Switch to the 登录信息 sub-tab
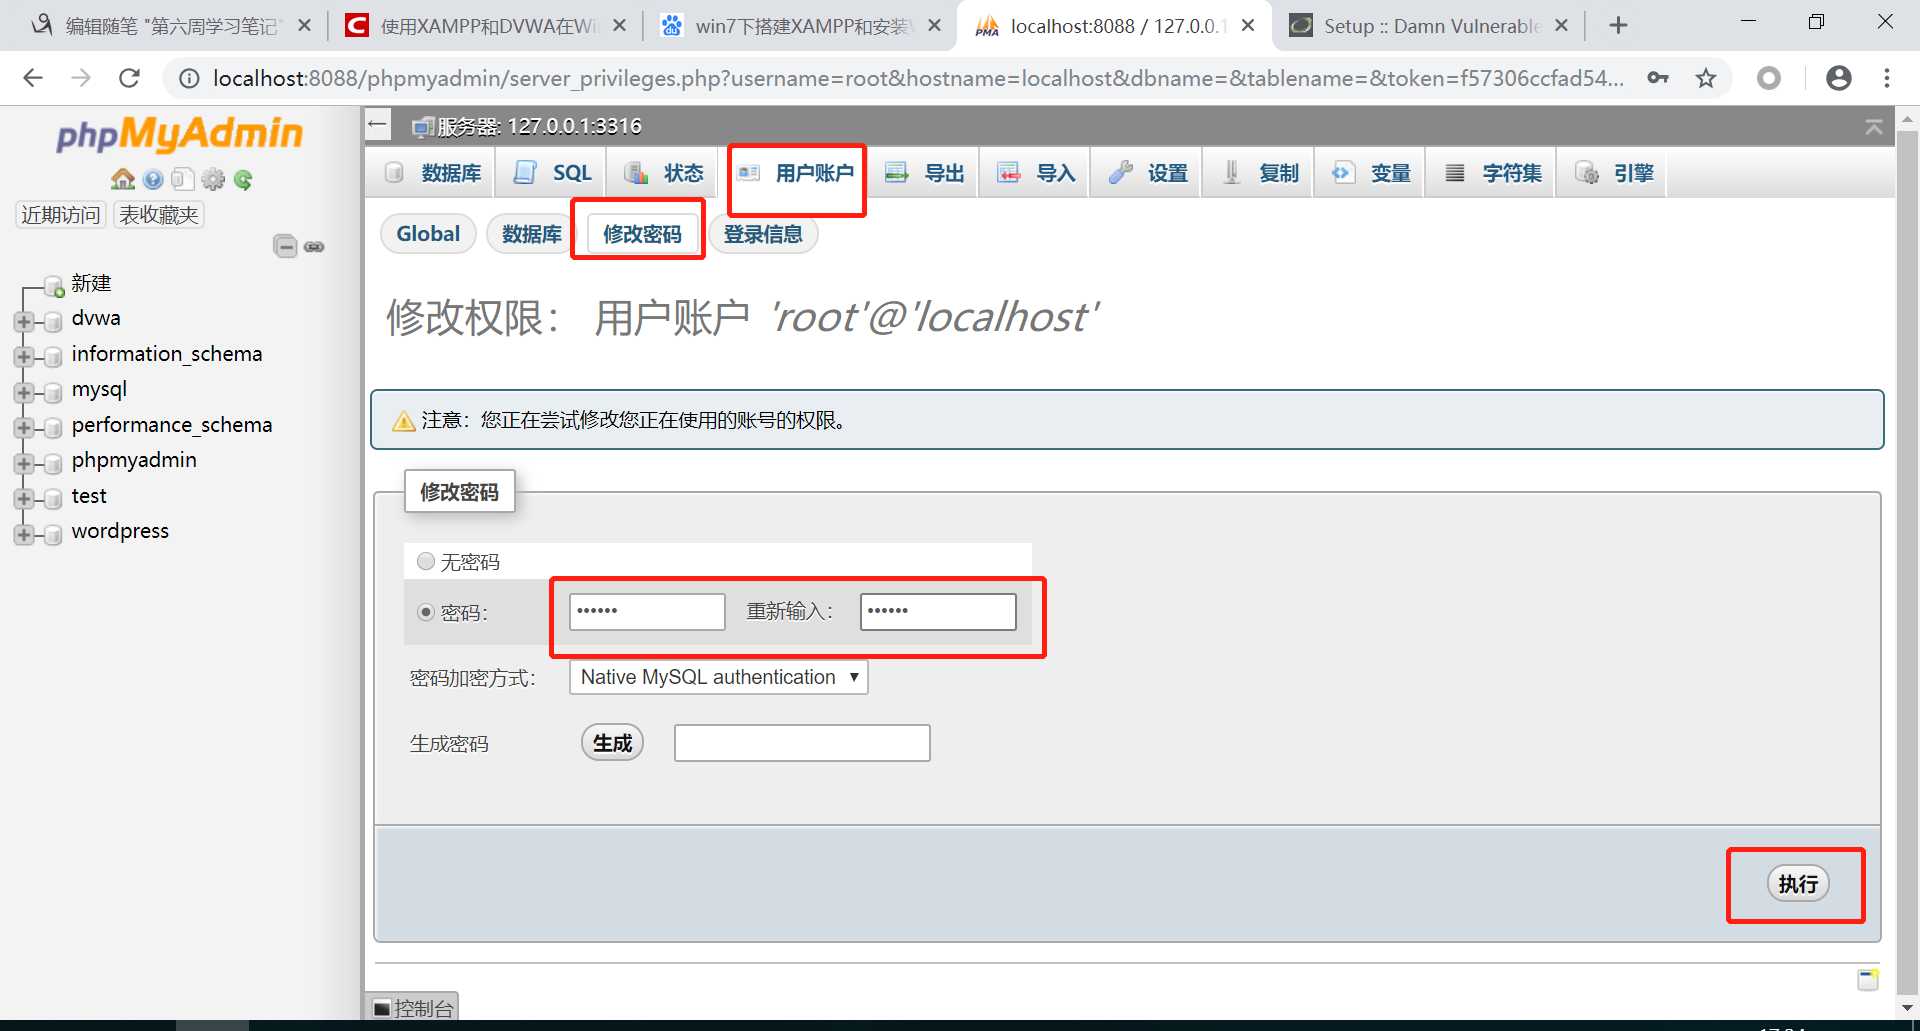The image size is (1920, 1031). (763, 234)
